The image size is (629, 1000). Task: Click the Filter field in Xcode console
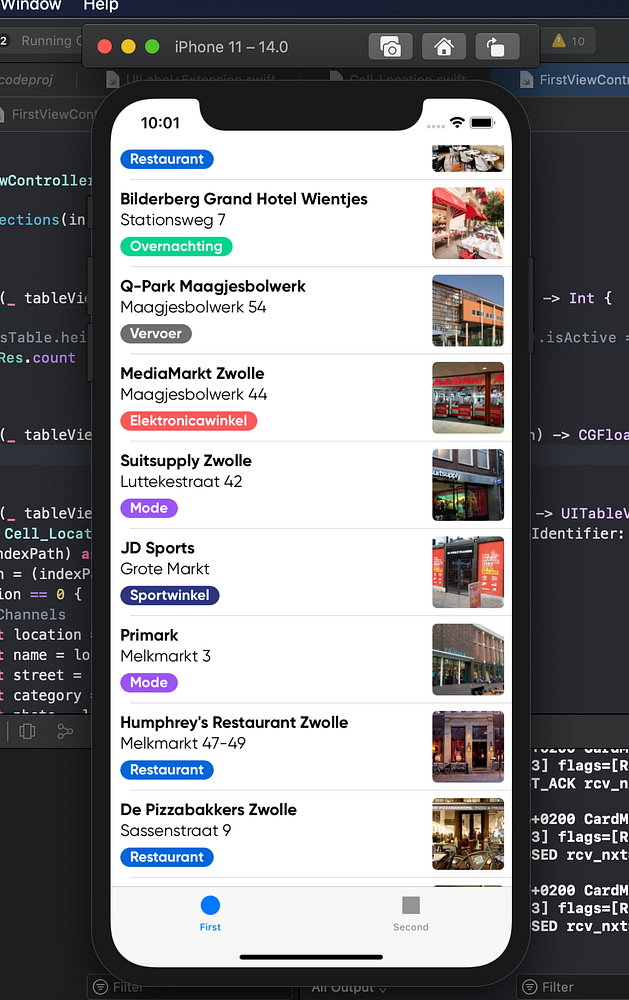(x=572, y=987)
